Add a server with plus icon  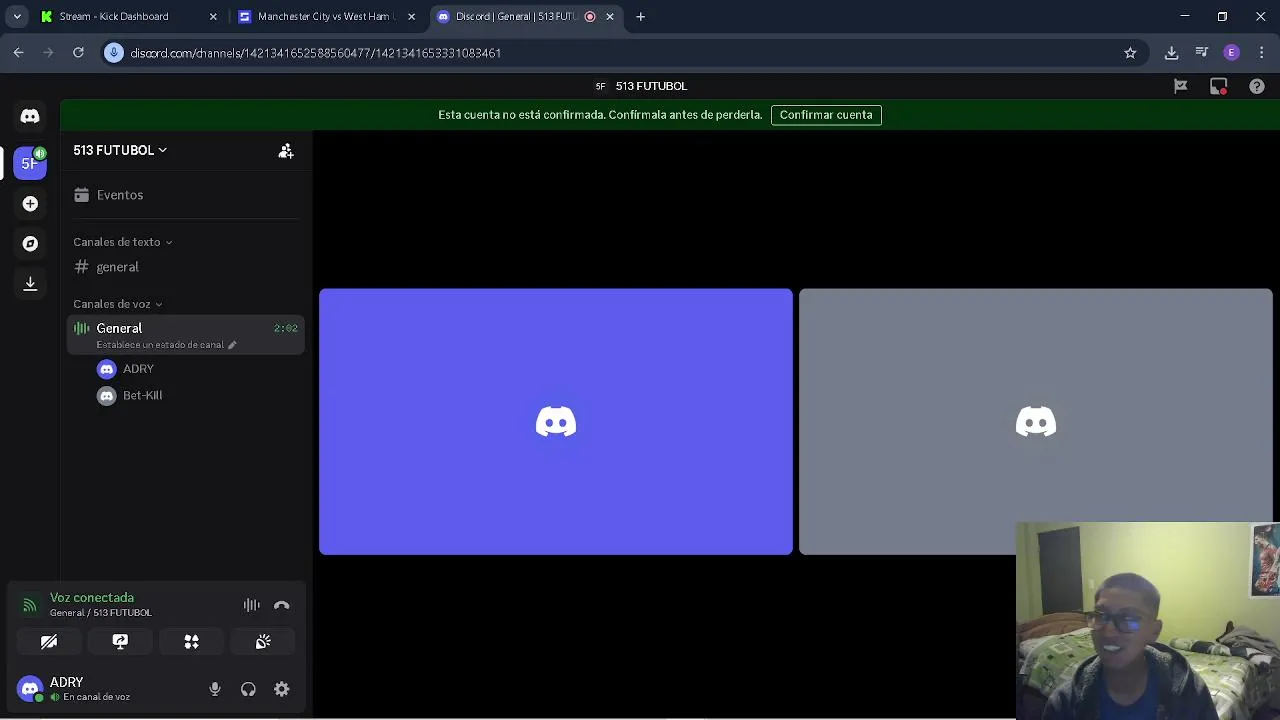coord(30,204)
